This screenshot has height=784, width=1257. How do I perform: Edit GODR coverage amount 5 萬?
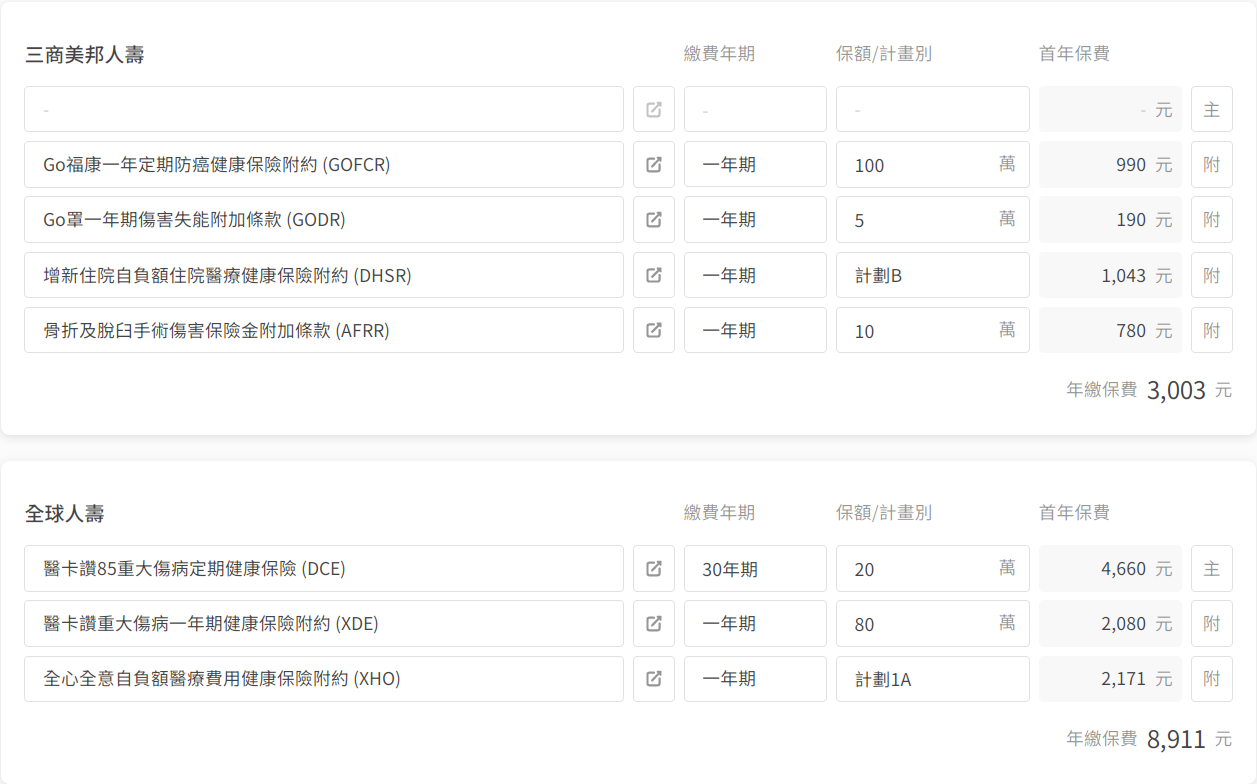point(933,219)
